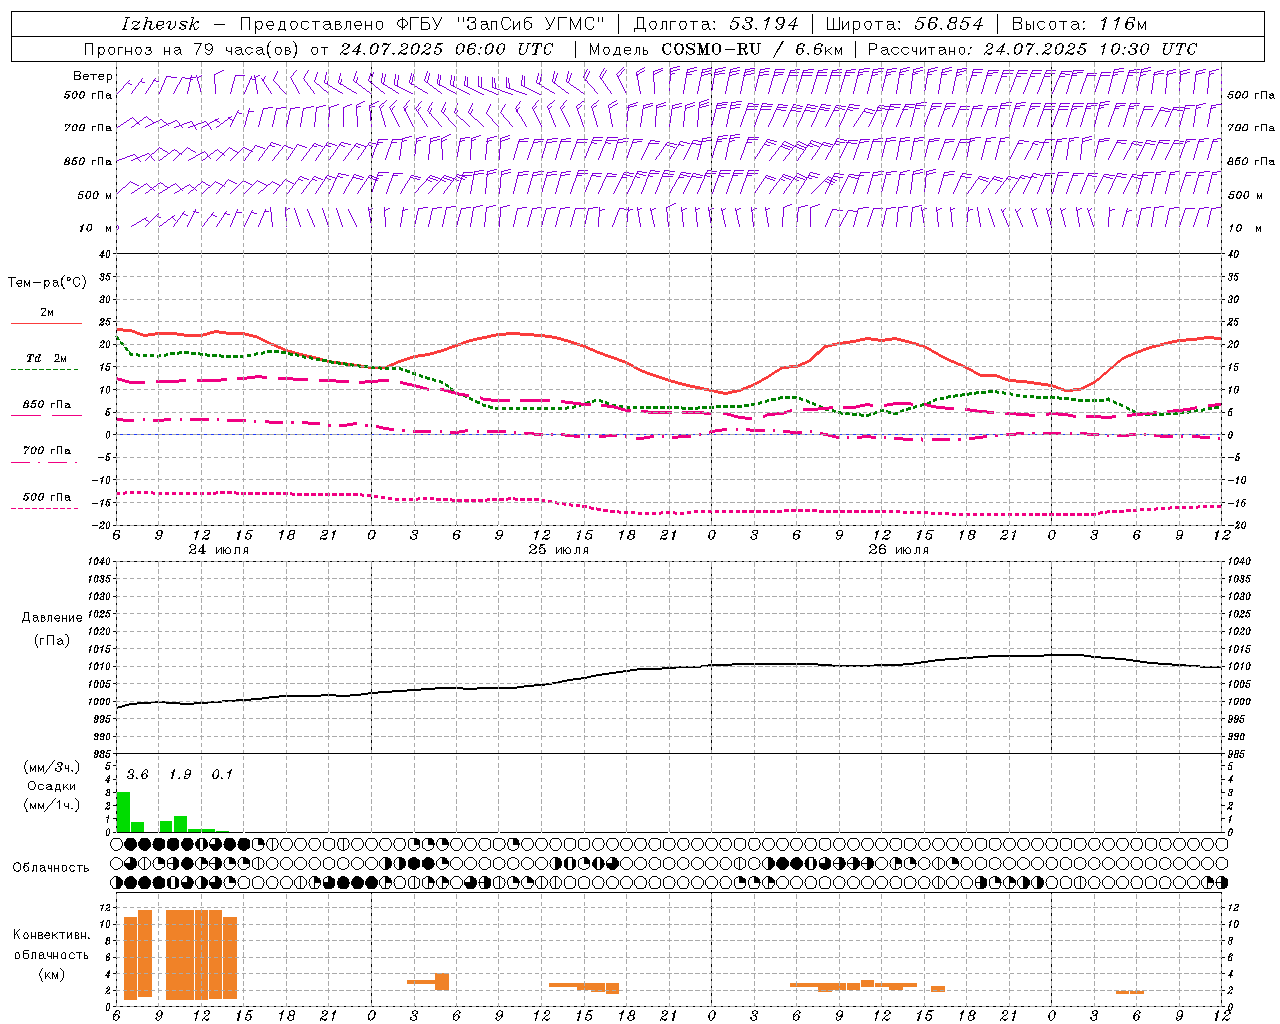Click the 'Конвективн.' convective cloud label
Image resolution: width=1280 pixels, height=1024 pixels.
pyautogui.click(x=51, y=935)
